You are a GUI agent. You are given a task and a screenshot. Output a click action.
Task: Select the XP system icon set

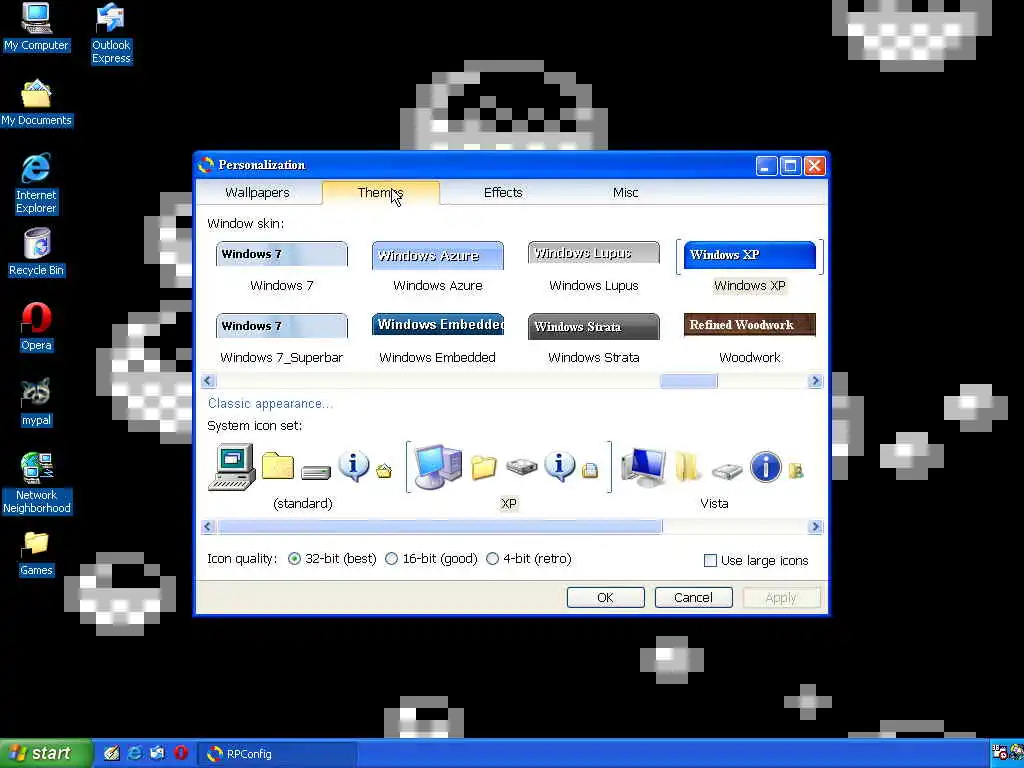tap(509, 477)
